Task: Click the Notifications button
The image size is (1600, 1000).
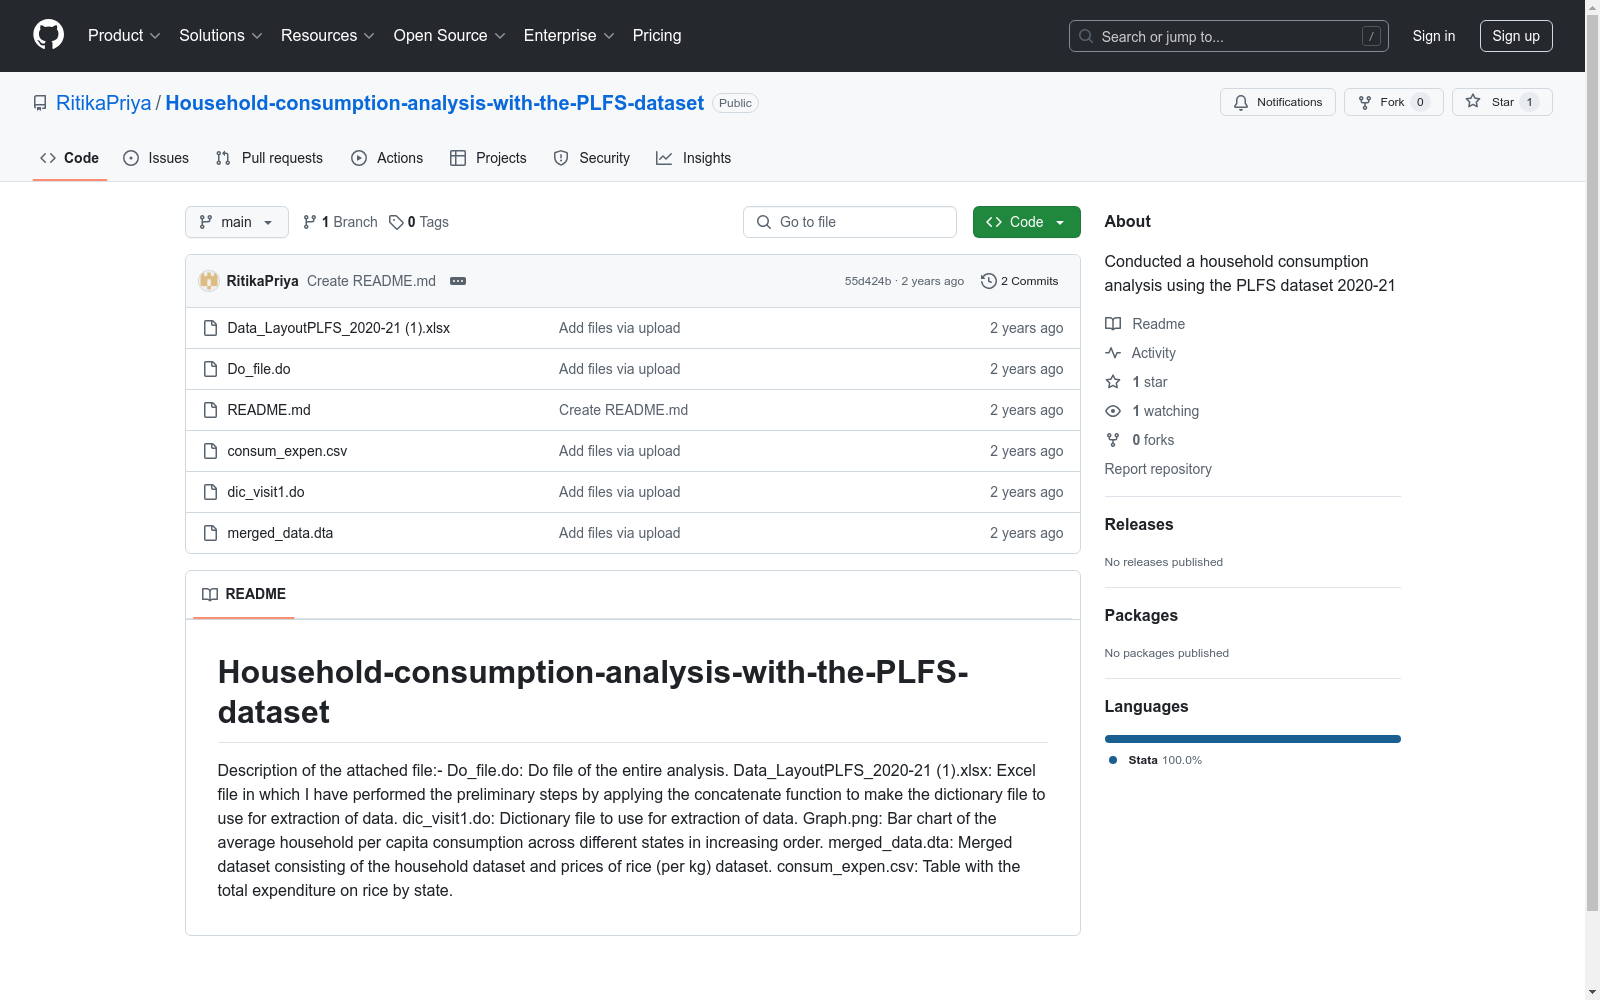Action: pyautogui.click(x=1278, y=102)
